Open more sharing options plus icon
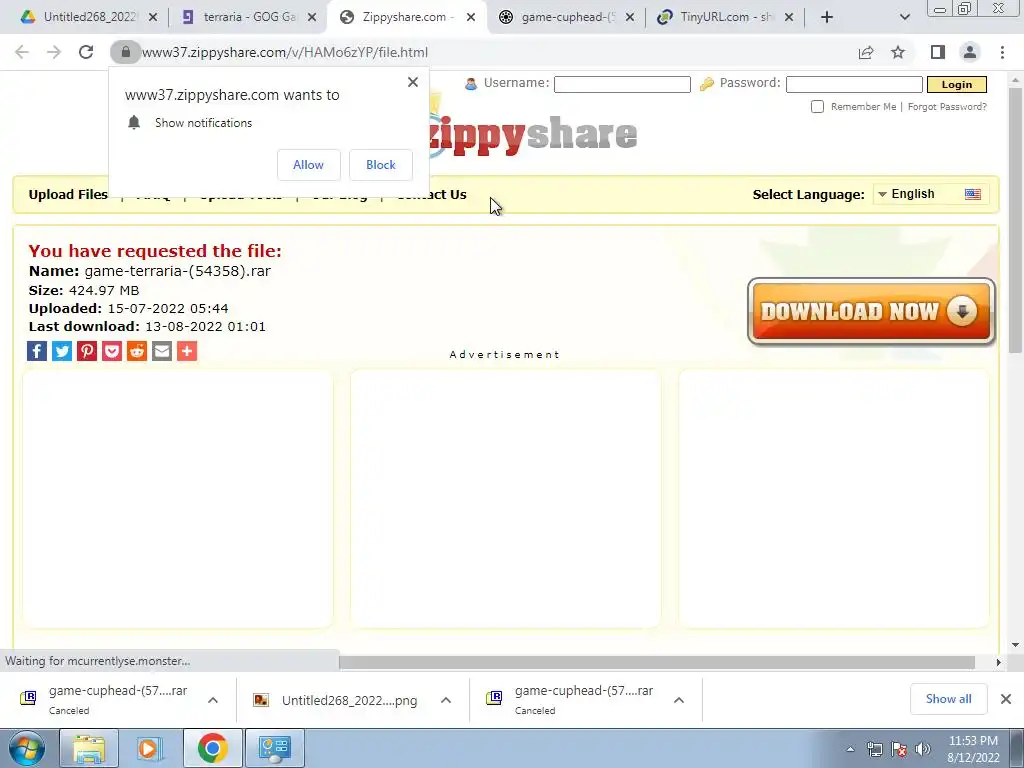 click(x=187, y=351)
